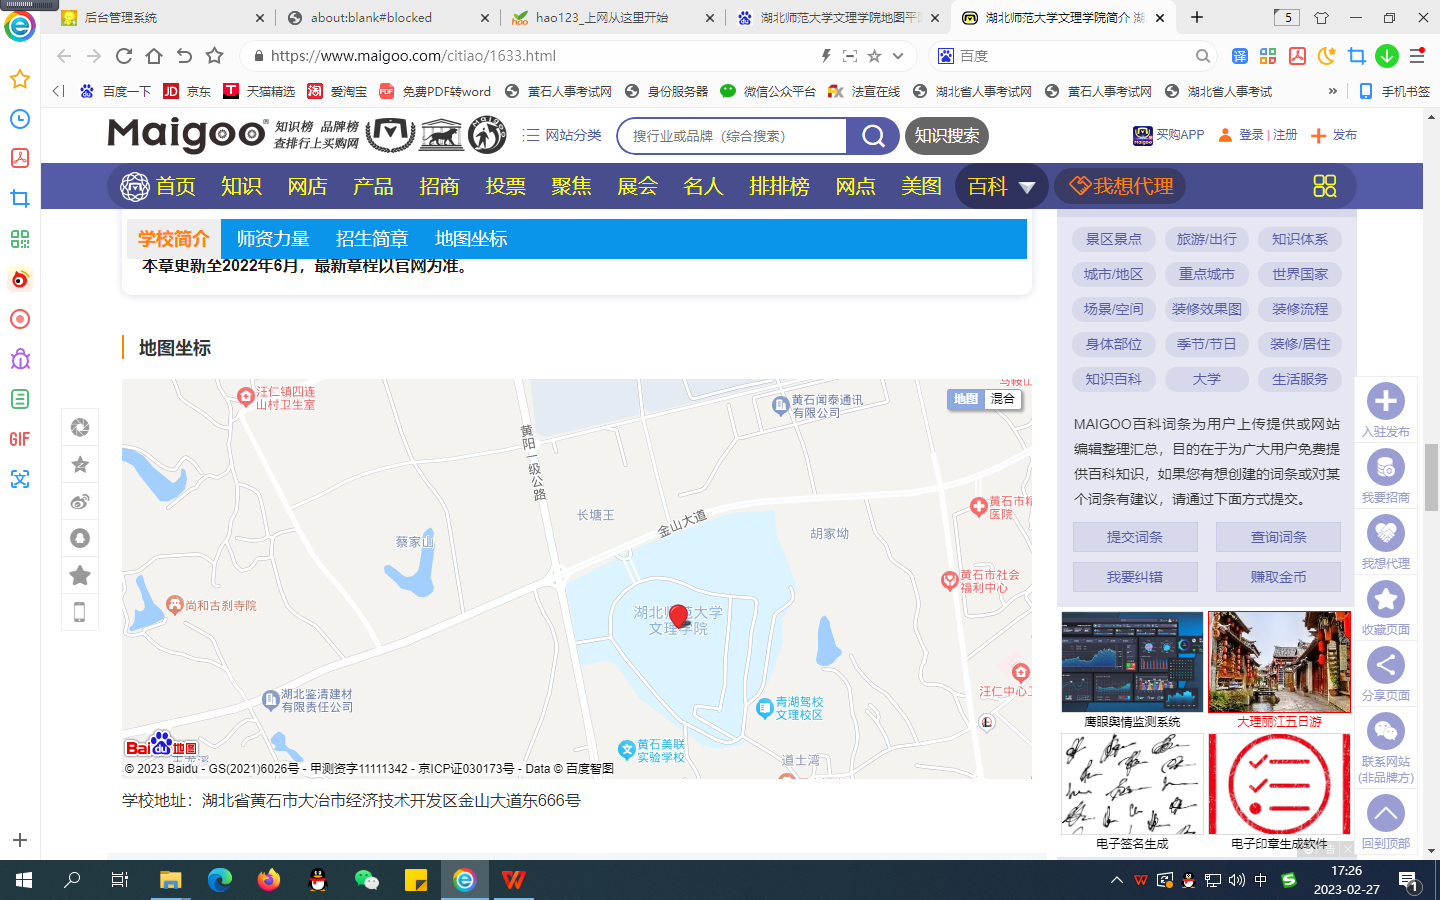This screenshot has width=1440, height=900.
Task: Click the 回到顶部 arrow icon
Action: coord(1385,814)
